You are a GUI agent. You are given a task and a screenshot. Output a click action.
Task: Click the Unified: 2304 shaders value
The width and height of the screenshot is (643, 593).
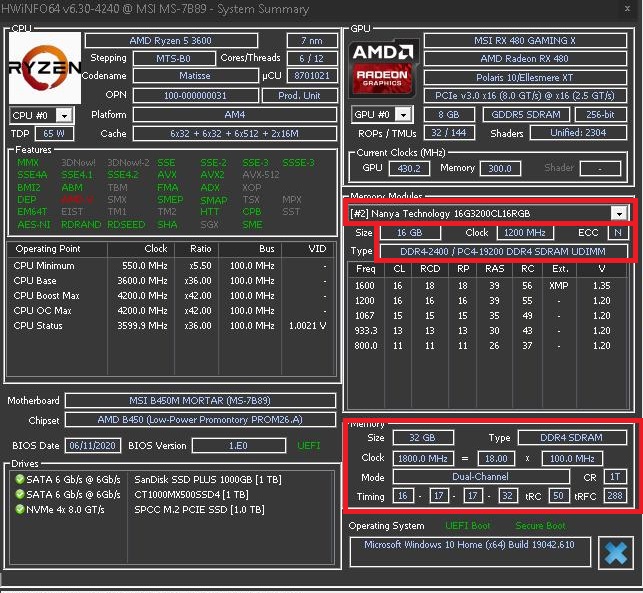click(x=578, y=132)
